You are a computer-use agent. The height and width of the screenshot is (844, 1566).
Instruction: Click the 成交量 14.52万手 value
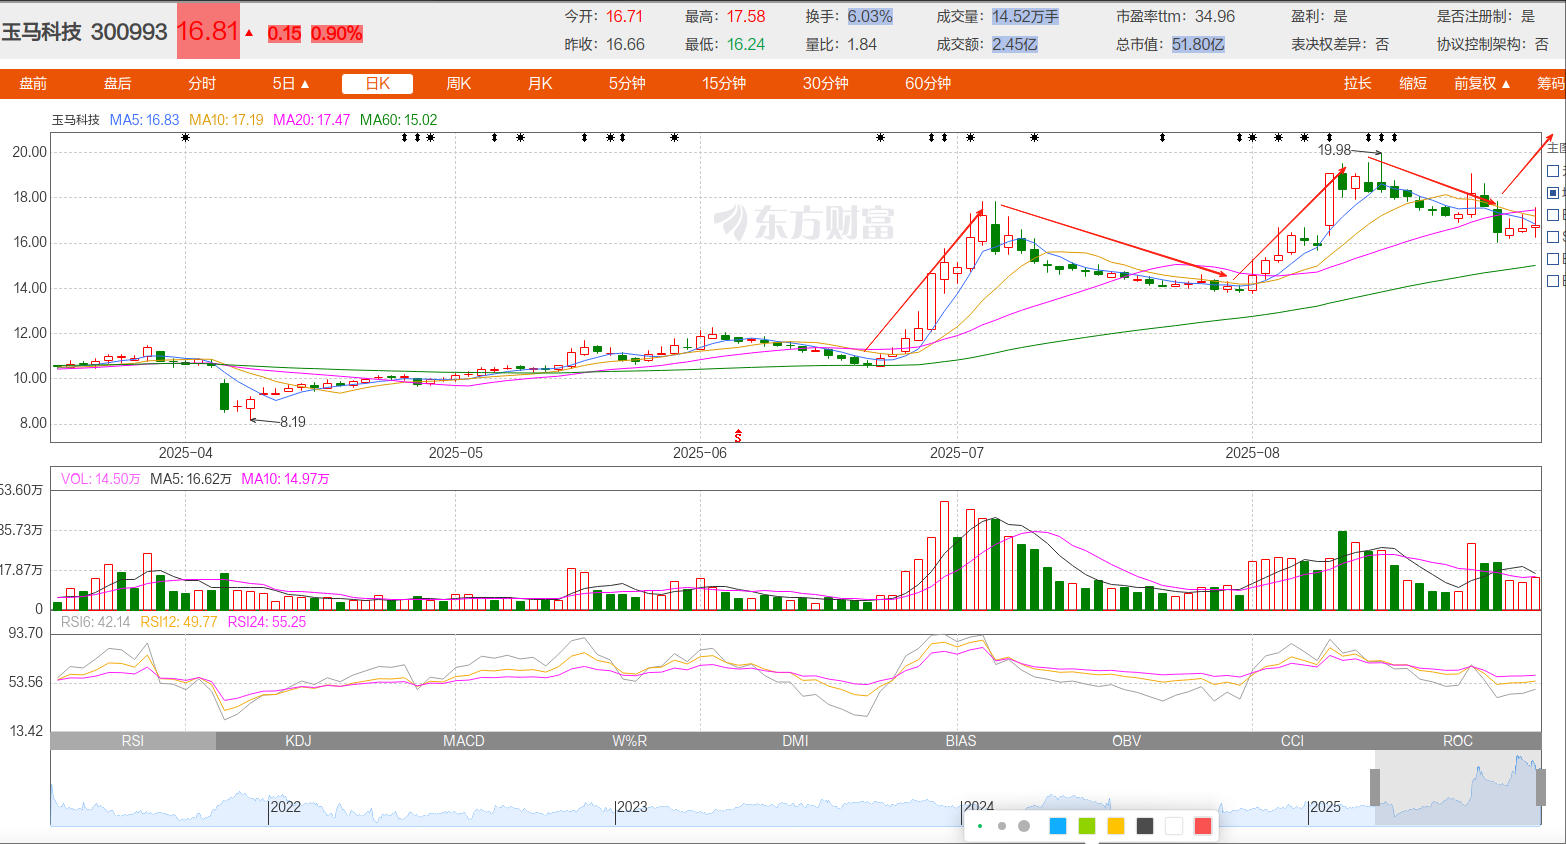click(x=1025, y=17)
